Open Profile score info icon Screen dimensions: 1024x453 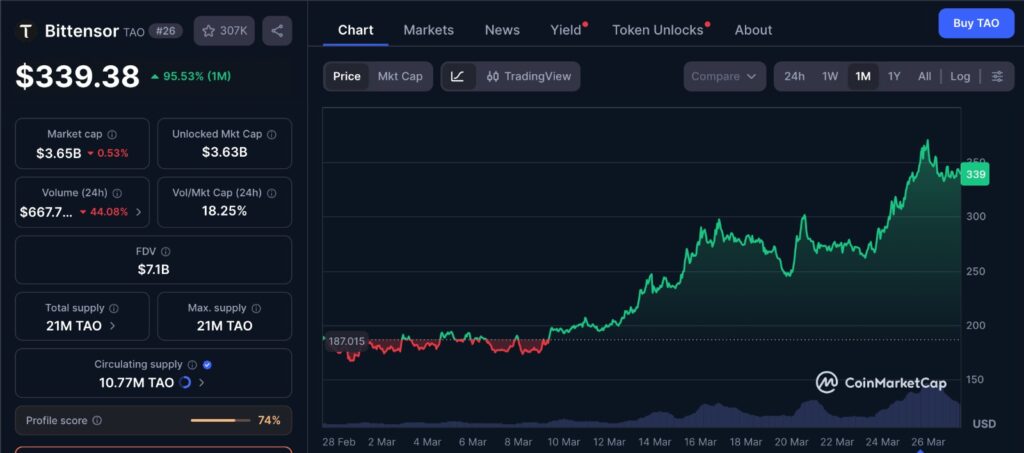click(97, 421)
